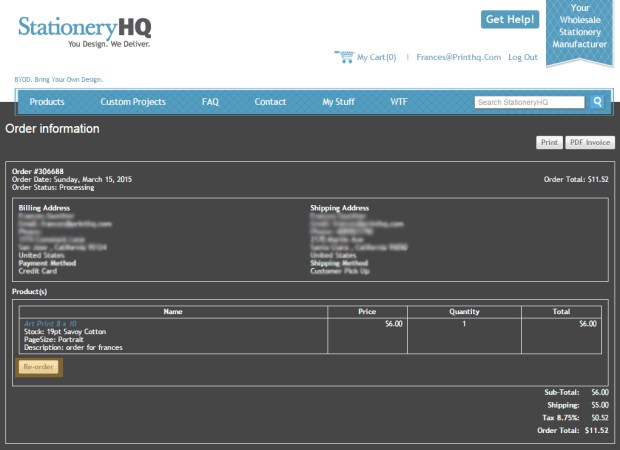Open the Products menu
The width and height of the screenshot is (620, 450).
click(x=47, y=102)
